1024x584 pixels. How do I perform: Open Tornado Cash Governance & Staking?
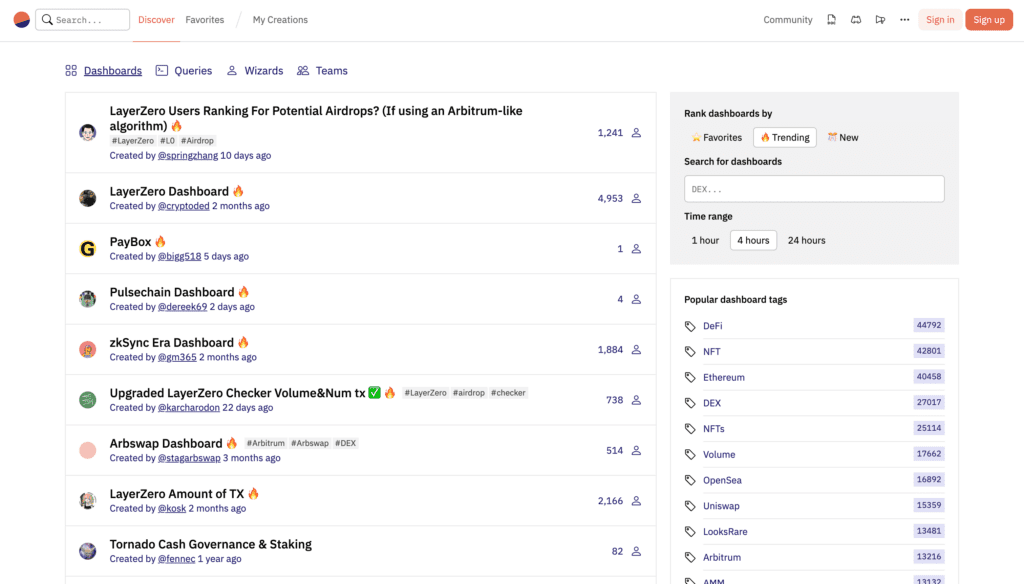[x=210, y=544]
